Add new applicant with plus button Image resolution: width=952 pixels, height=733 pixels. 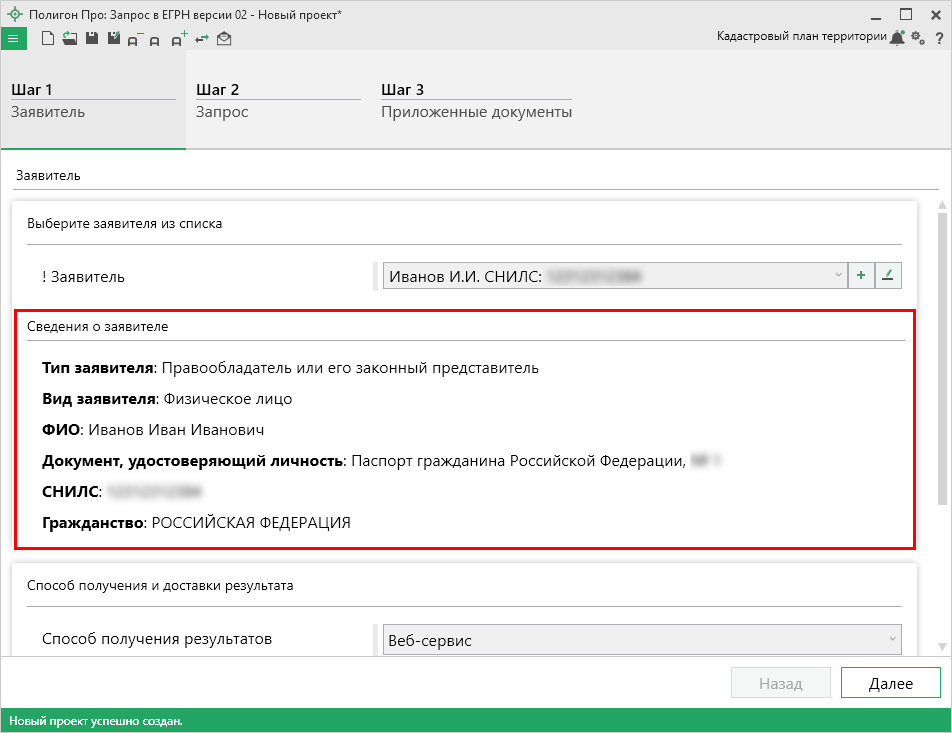click(860, 276)
